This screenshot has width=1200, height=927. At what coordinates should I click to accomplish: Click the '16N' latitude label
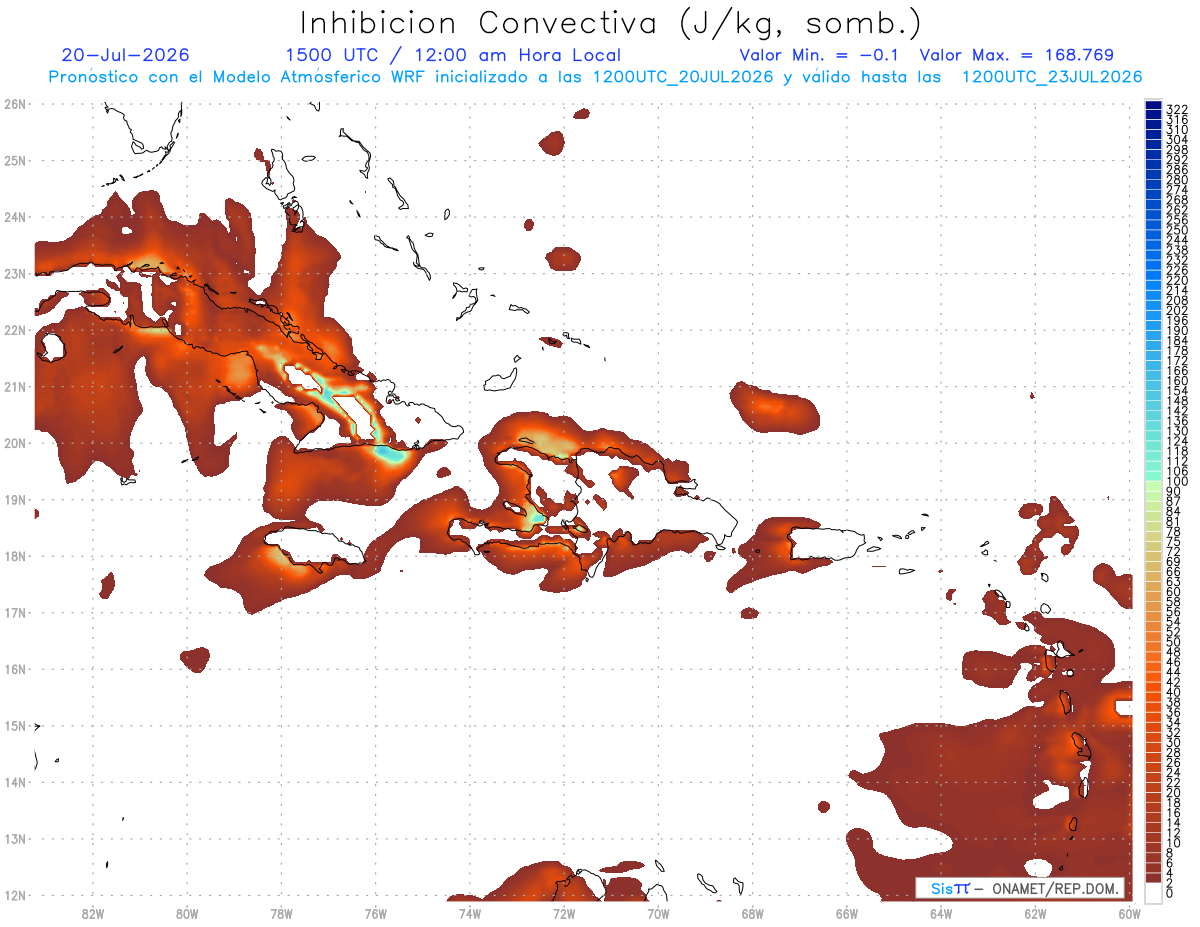point(15,669)
